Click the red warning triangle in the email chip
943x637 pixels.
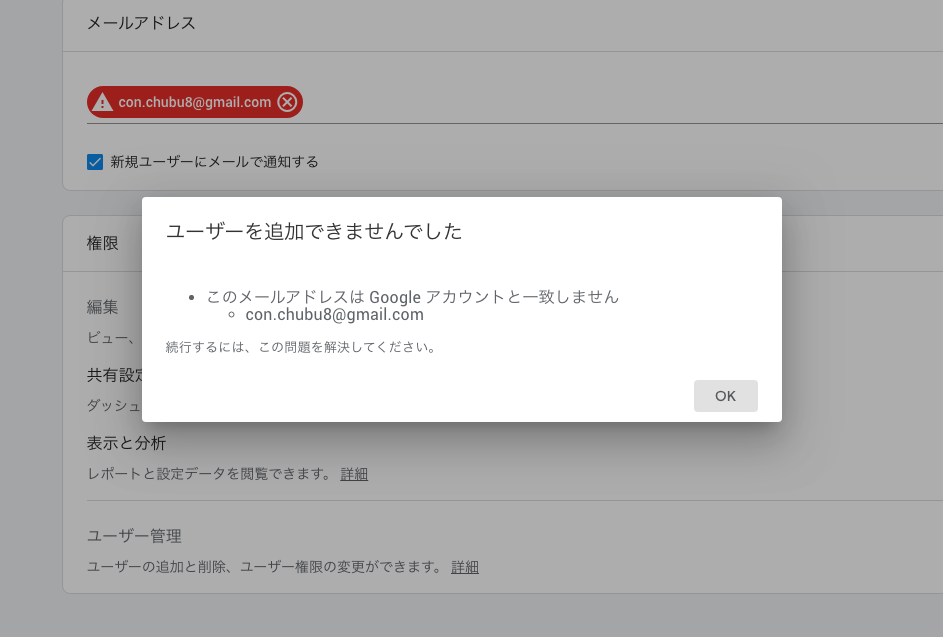[103, 102]
